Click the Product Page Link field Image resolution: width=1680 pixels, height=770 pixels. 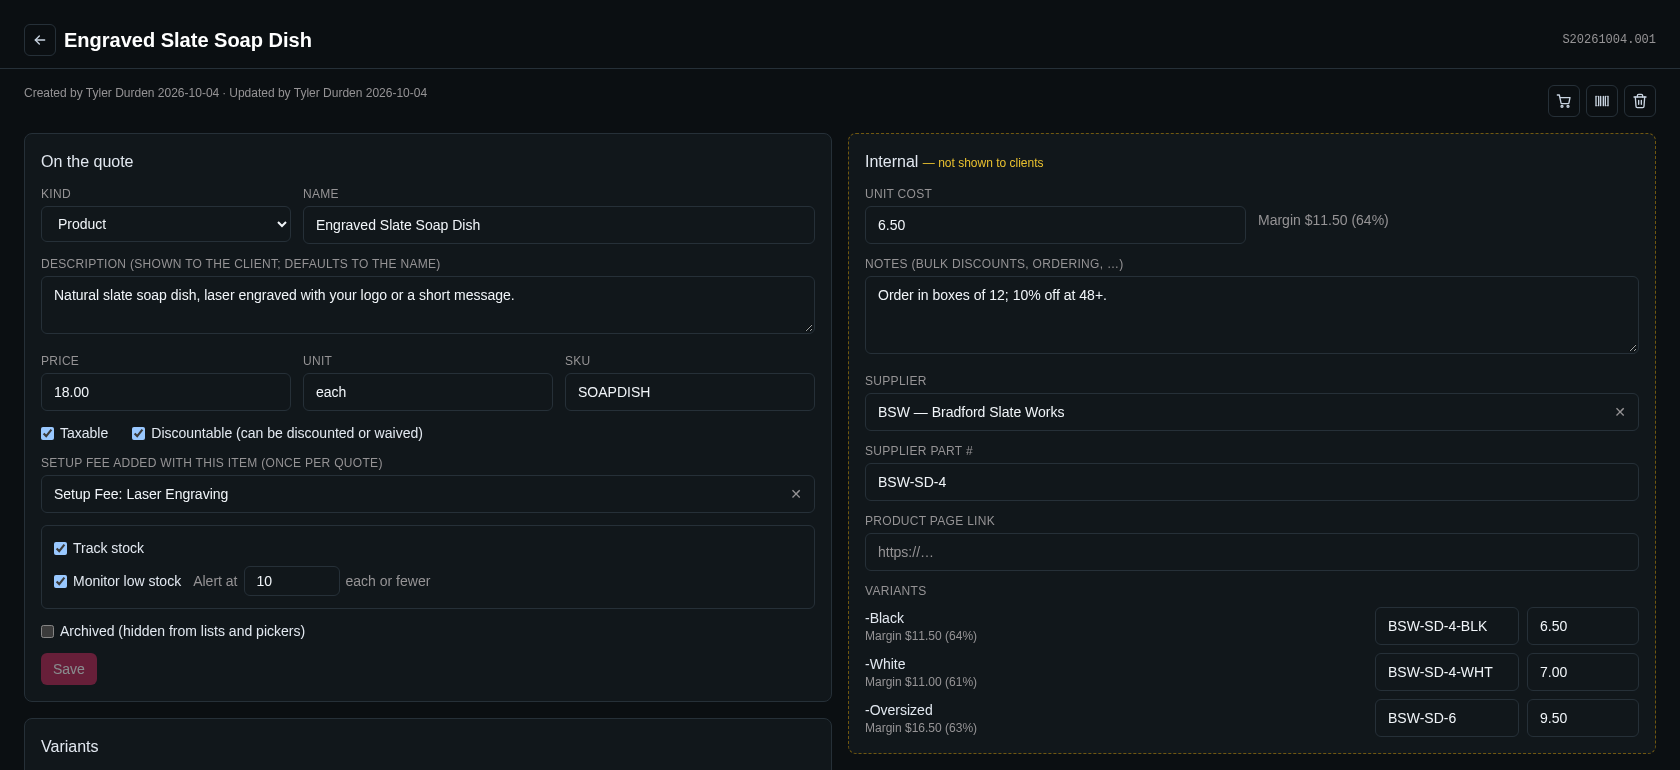(1252, 552)
